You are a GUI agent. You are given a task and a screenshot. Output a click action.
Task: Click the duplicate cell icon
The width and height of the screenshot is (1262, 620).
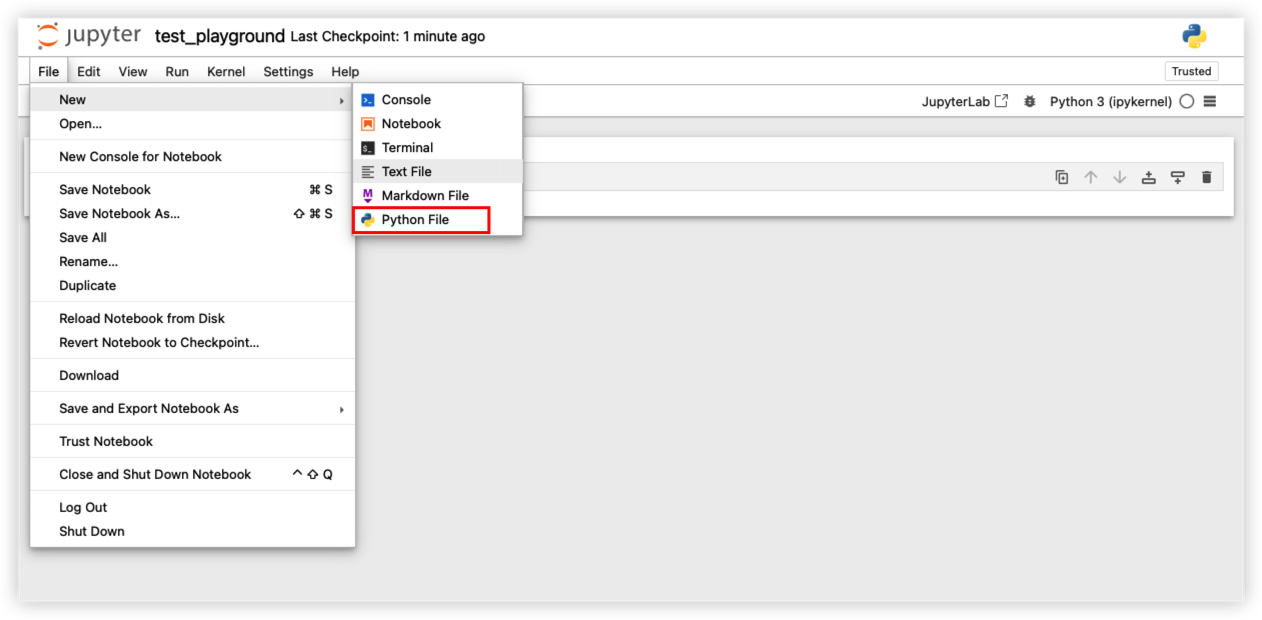click(1062, 177)
